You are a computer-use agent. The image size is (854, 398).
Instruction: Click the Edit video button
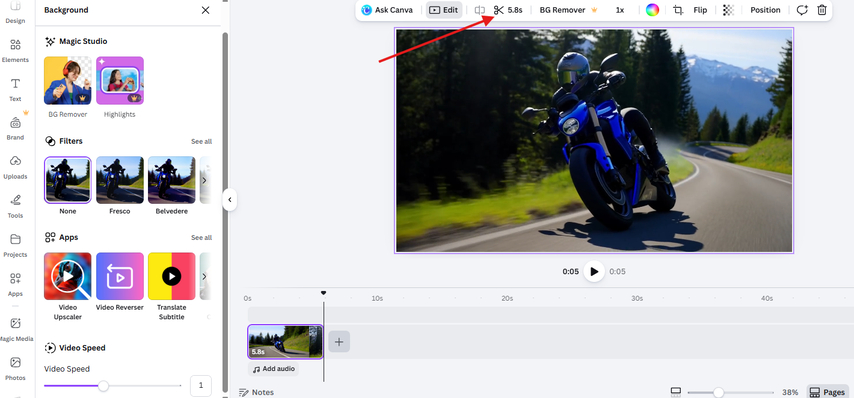444,10
